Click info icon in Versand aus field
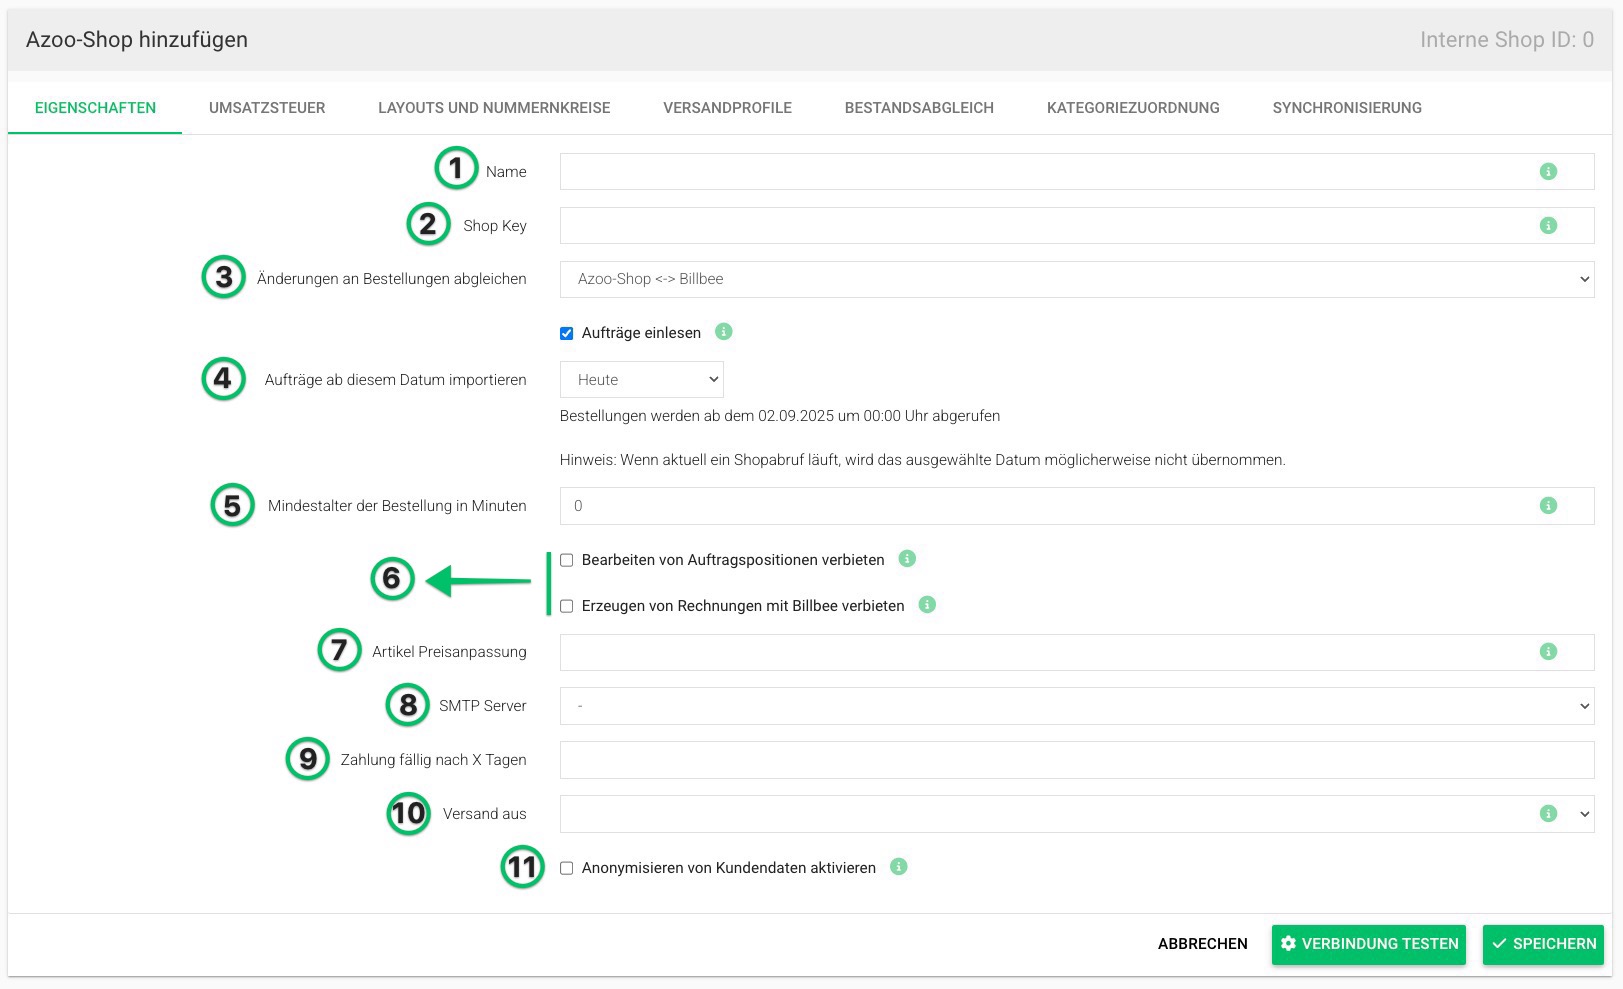The height and width of the screenshot is (989, 1623). click(x=1548, y=814)
